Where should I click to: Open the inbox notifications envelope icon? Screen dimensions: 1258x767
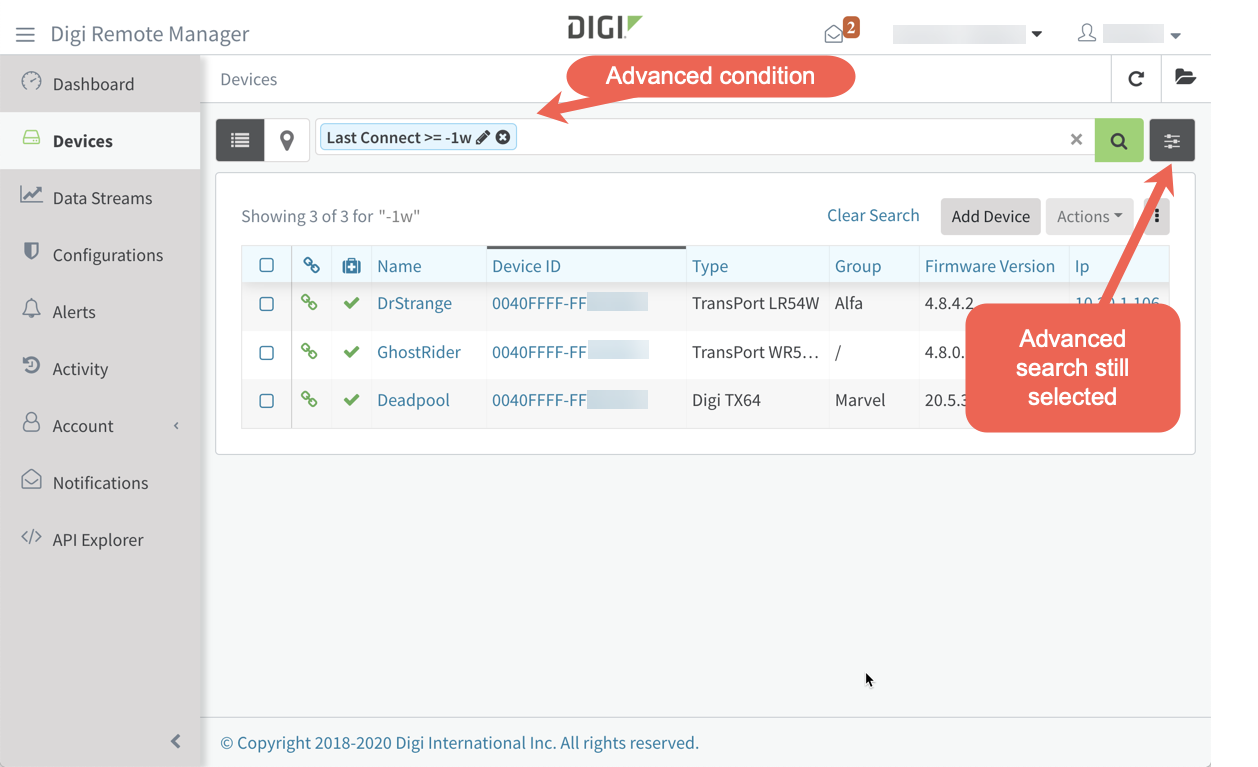tap(833, 34)
